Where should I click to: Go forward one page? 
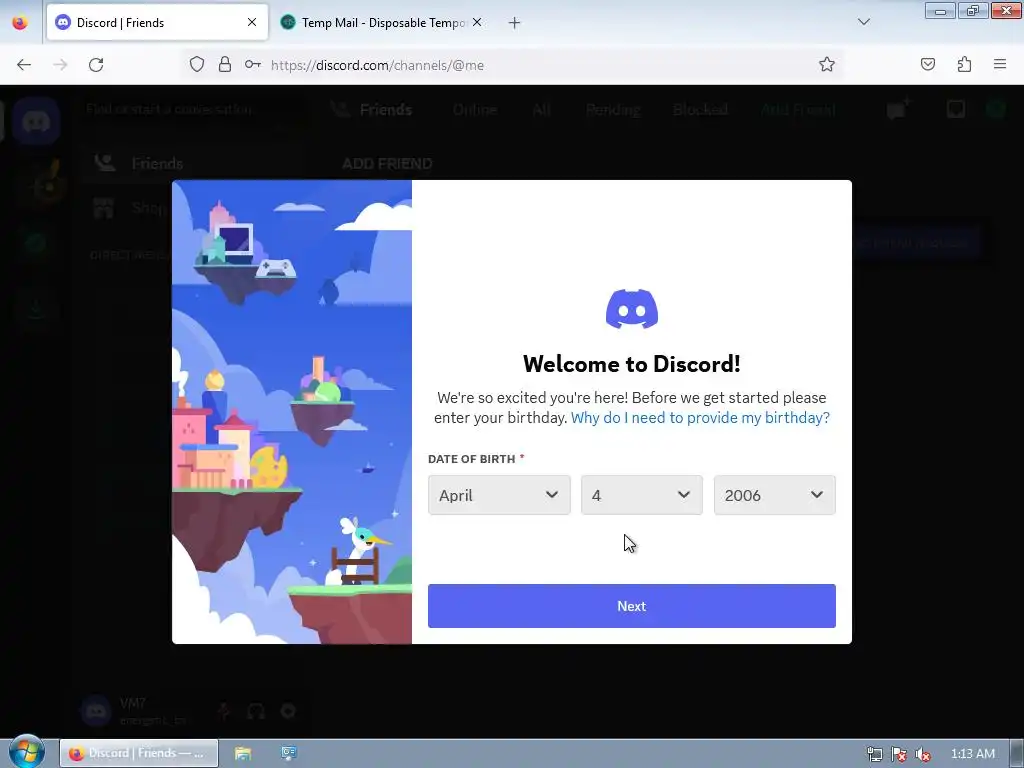(60, 65)
